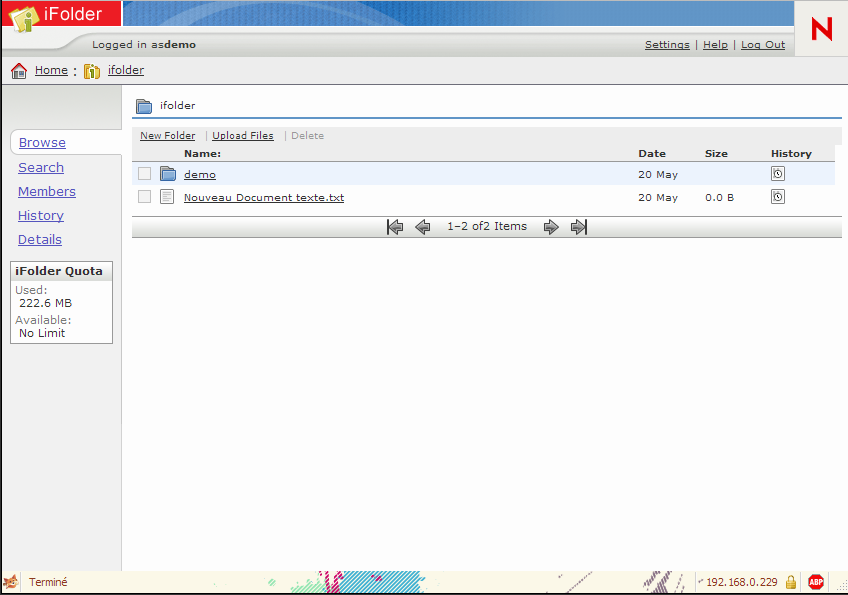The height and width of the screenshot is (595, 848).
Task: Click the red Novell N logo
Action: (822, 29)
